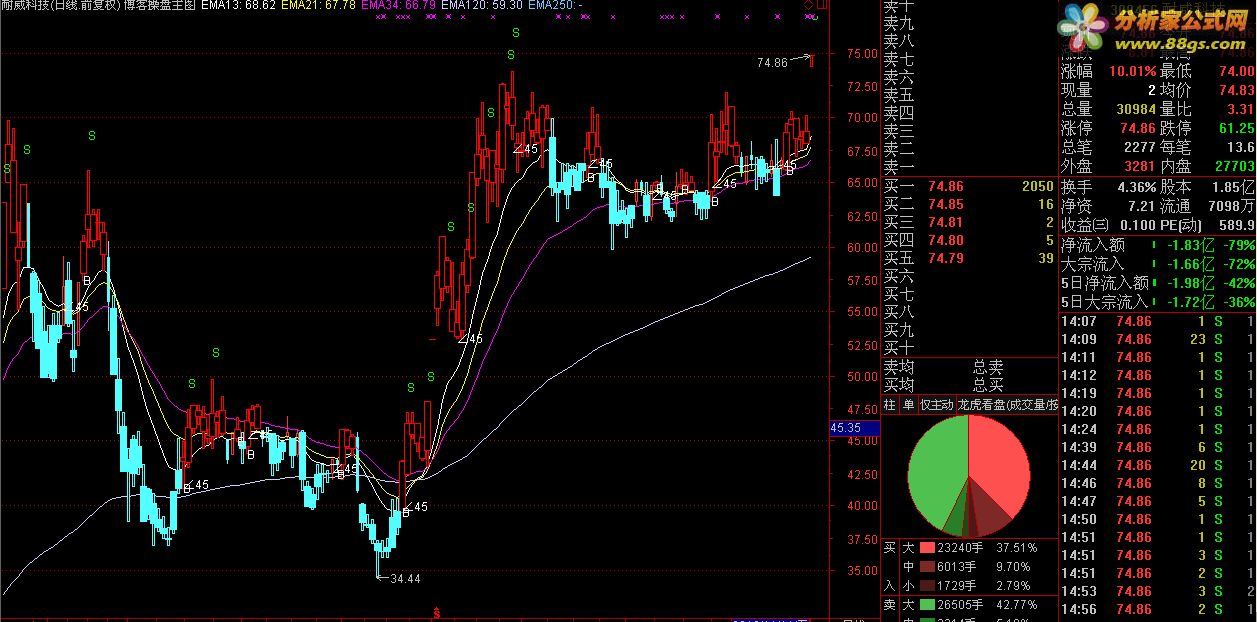The width and height of the screenshot is (1257, 622).
Task: Click the 买三 price 74.81
Action: (x=946, y=222)
